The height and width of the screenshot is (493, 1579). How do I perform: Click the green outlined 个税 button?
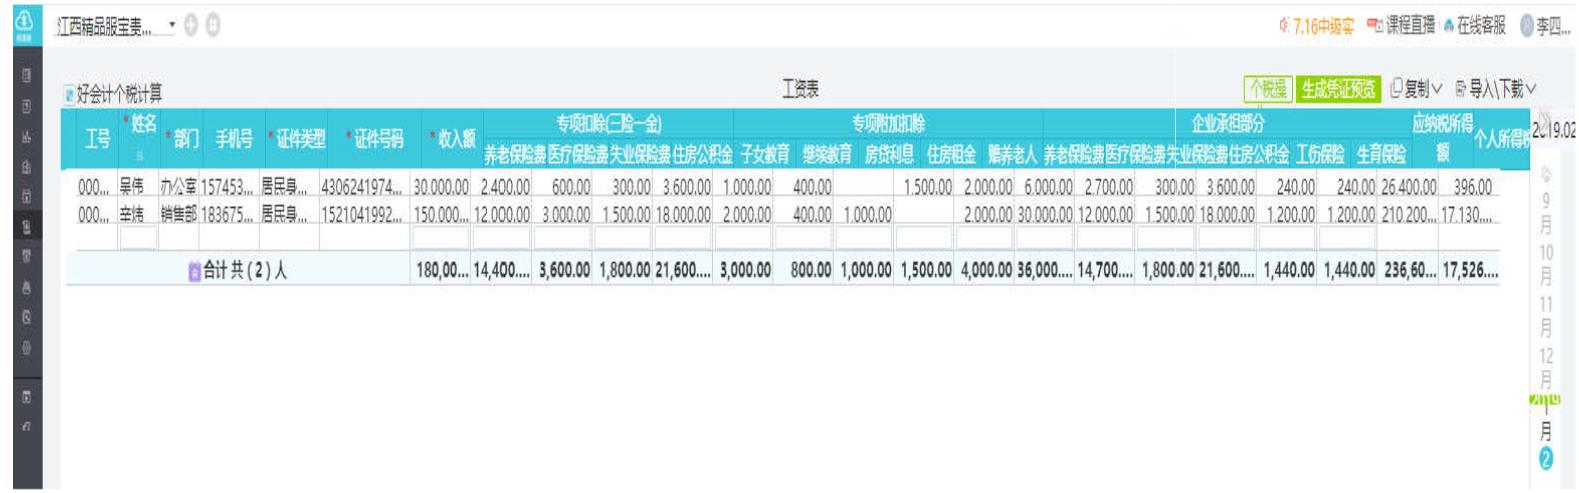(x=1267, y=90)
